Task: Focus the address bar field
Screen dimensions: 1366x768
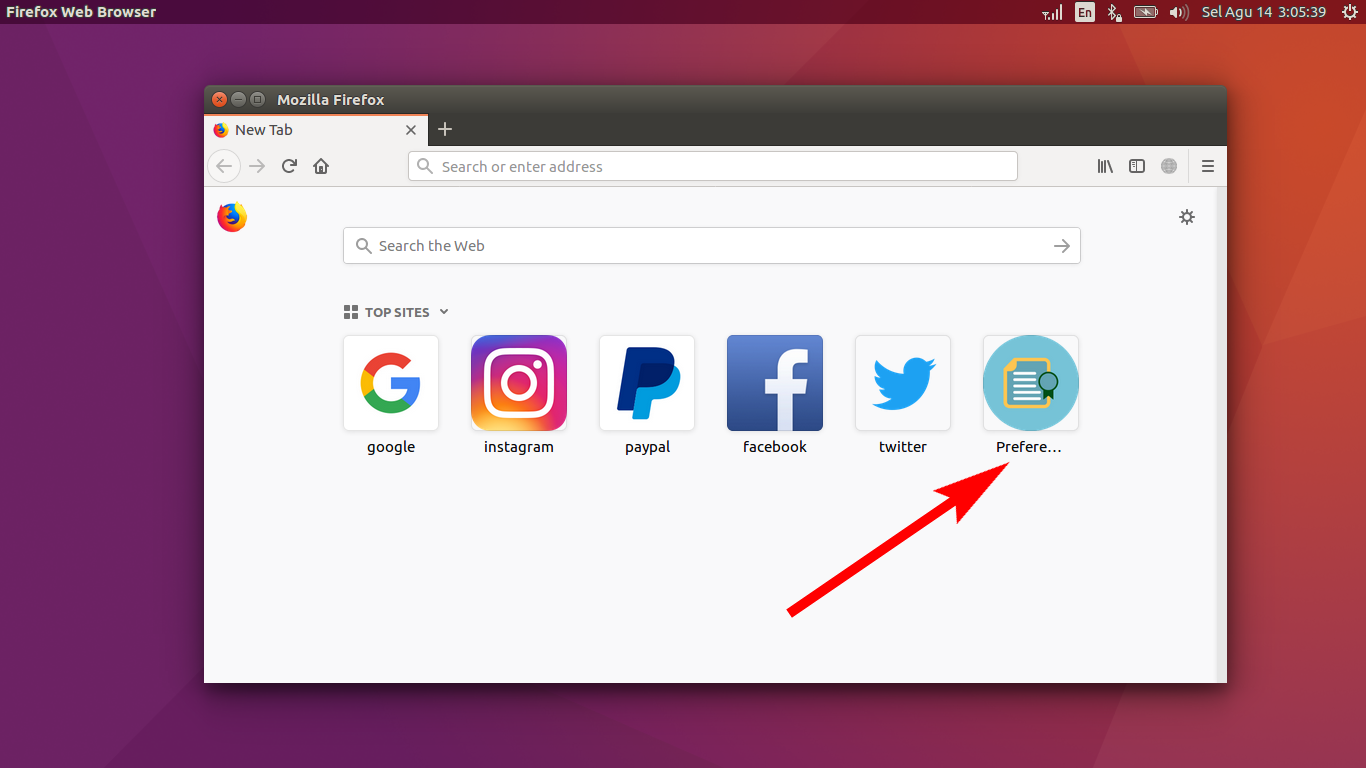Action: click(713, 166)
